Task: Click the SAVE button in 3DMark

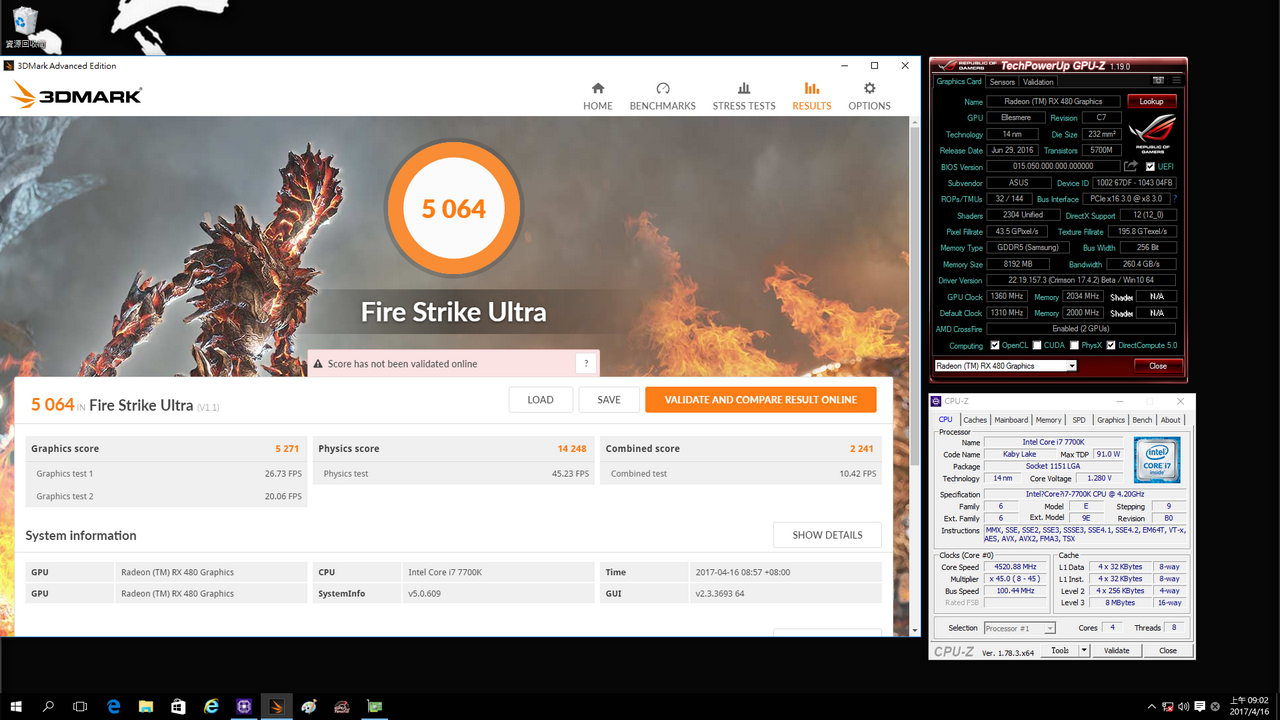Action: tap(609, 399)
